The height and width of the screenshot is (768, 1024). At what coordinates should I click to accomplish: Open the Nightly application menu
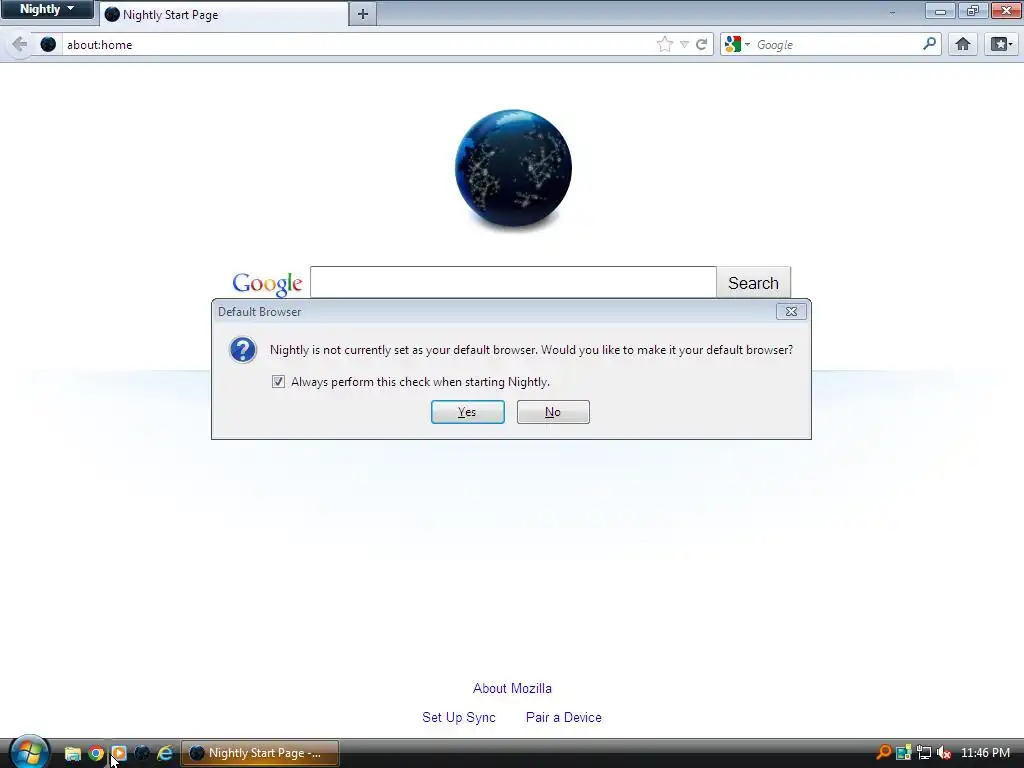[47, 9]
